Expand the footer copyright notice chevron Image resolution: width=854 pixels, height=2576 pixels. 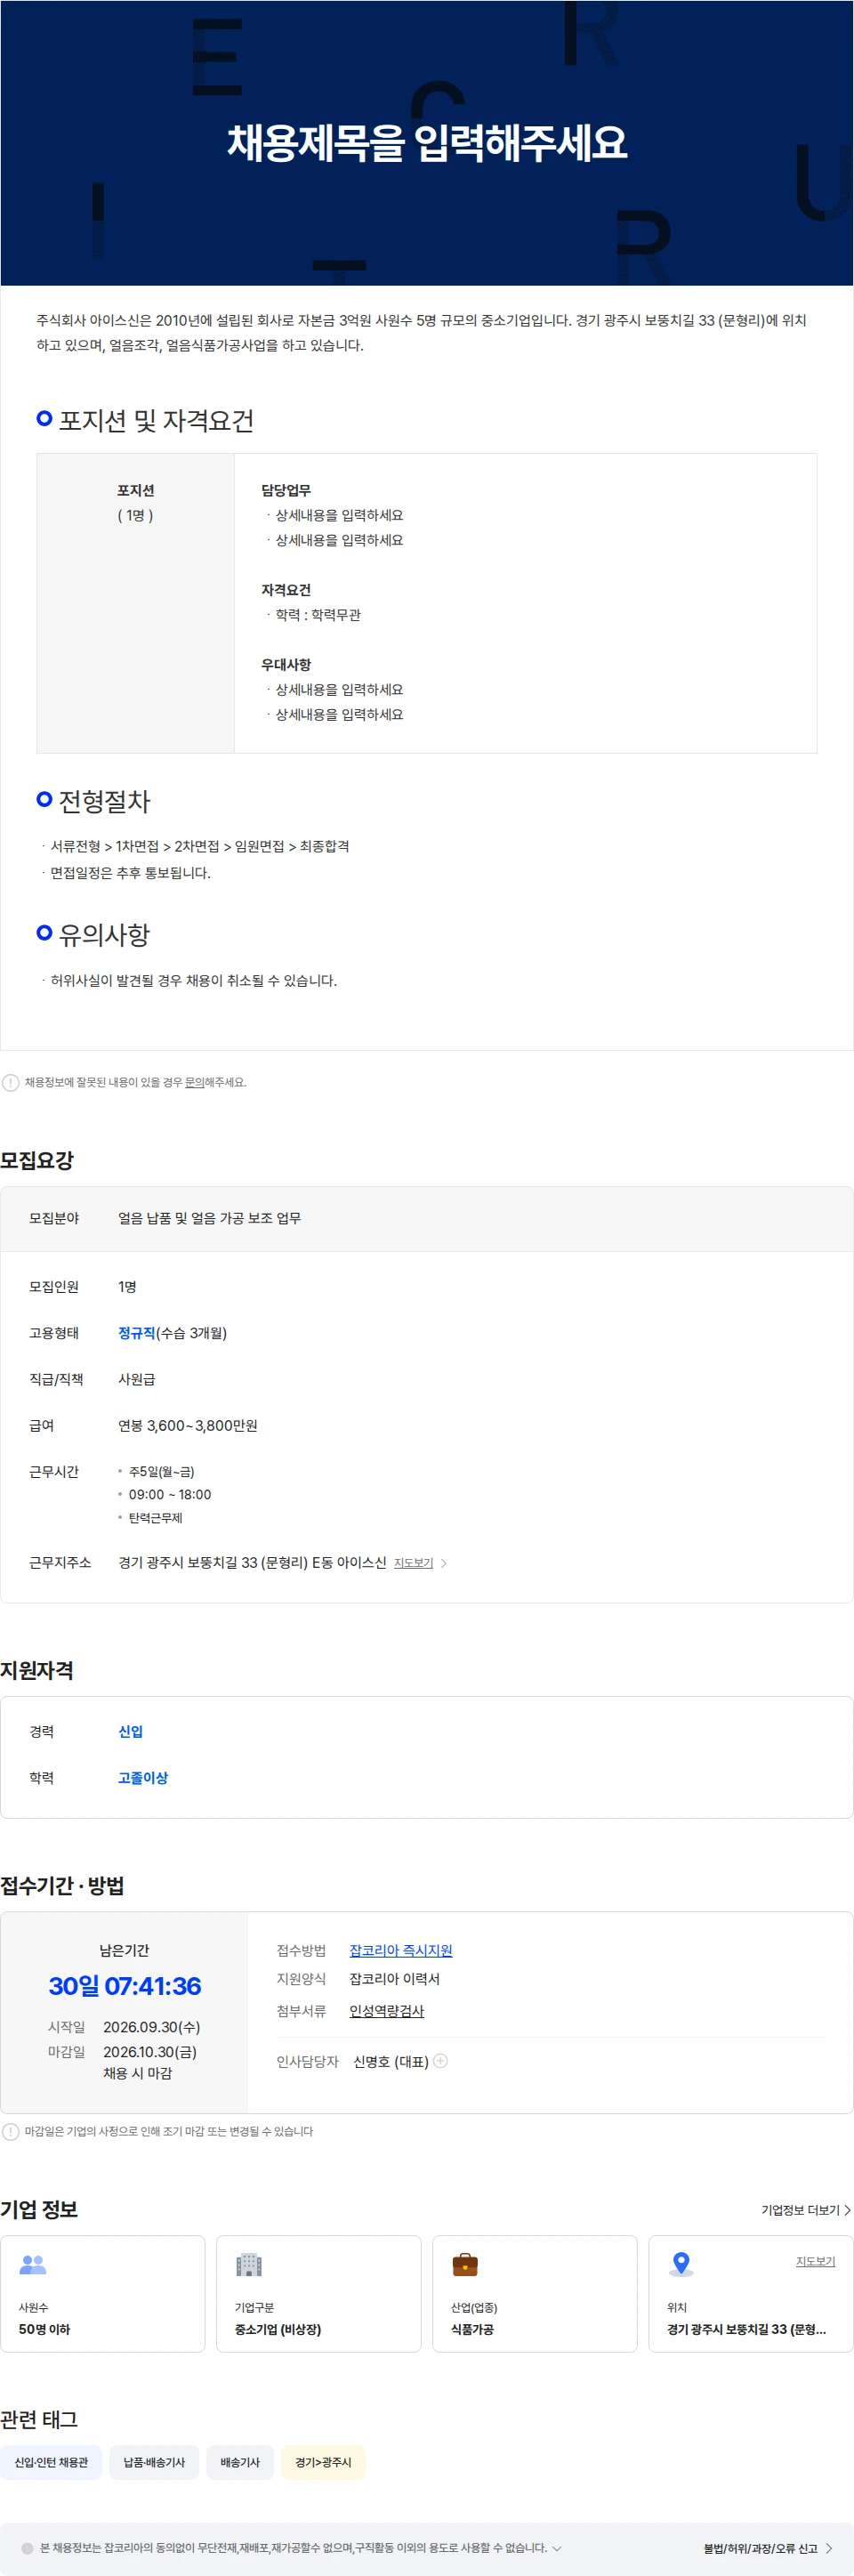(557, 2548)
